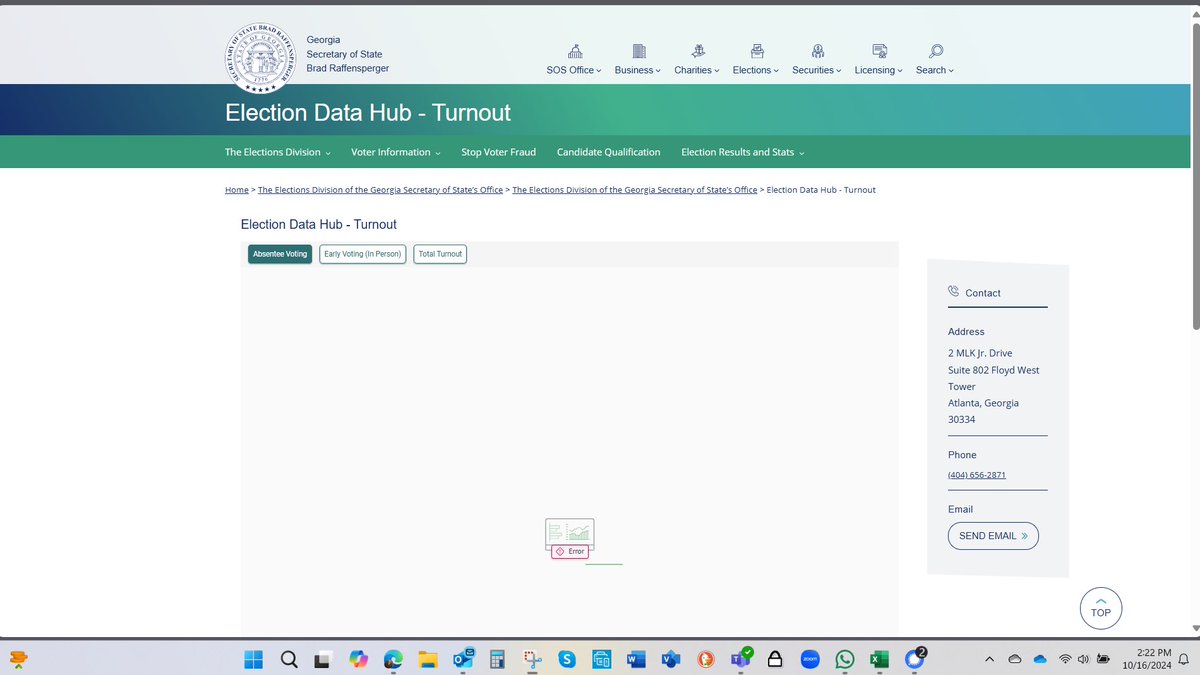Open The Elections Division dropdown menu

[x=277, y=152]
